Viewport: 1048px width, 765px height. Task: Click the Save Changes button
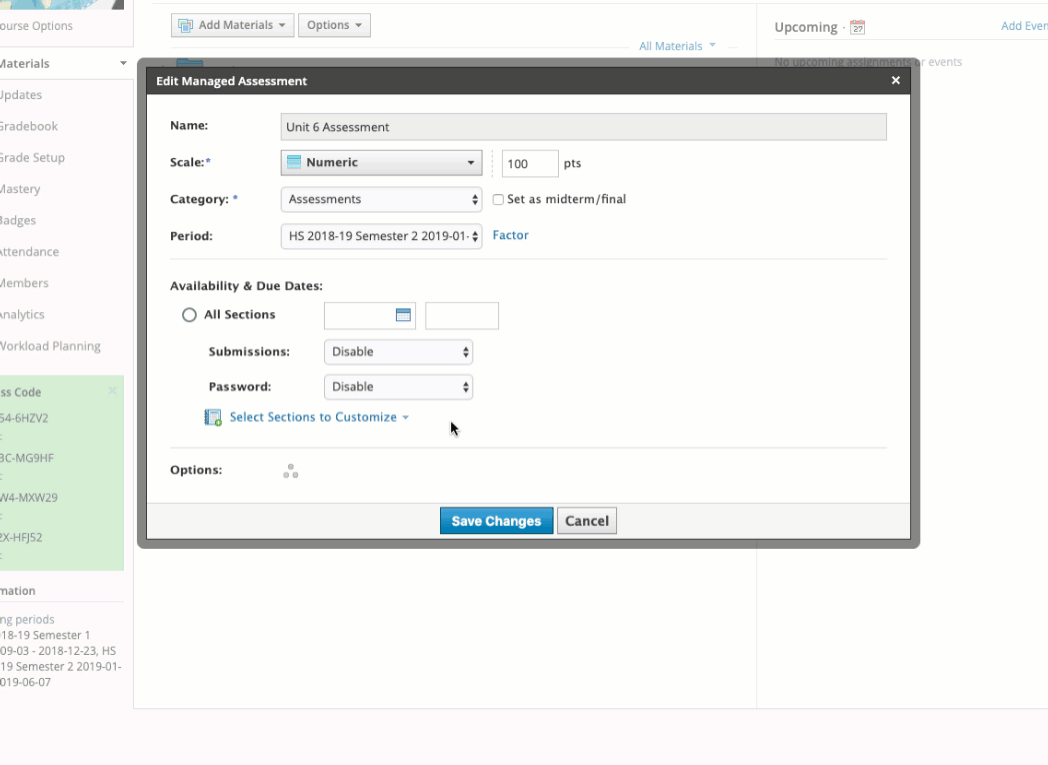click(x=496, y=521)
